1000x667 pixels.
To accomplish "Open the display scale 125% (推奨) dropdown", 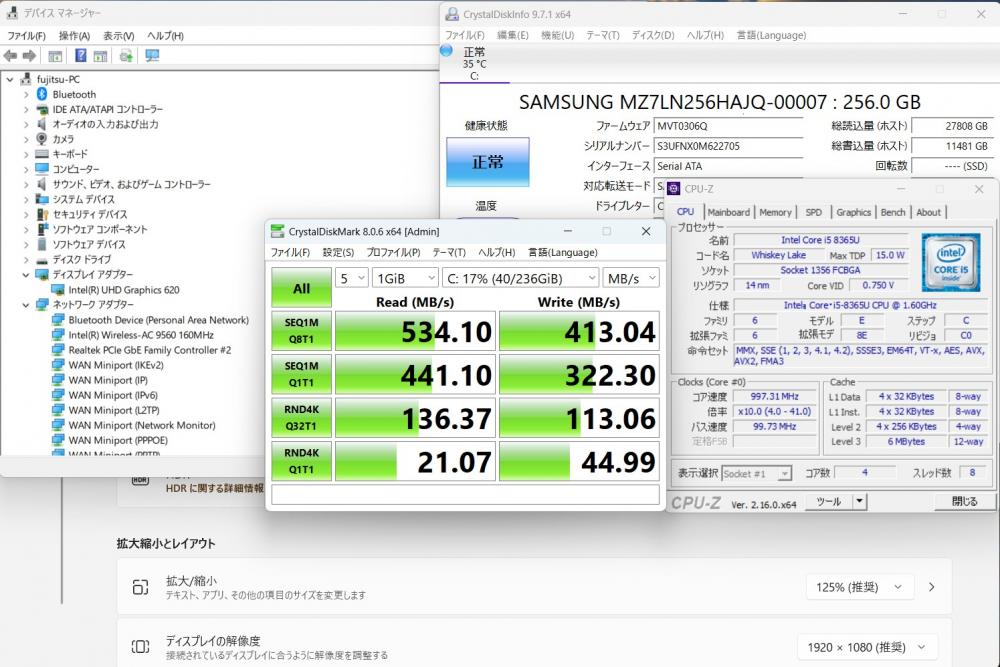I will (x=859, y=587).
